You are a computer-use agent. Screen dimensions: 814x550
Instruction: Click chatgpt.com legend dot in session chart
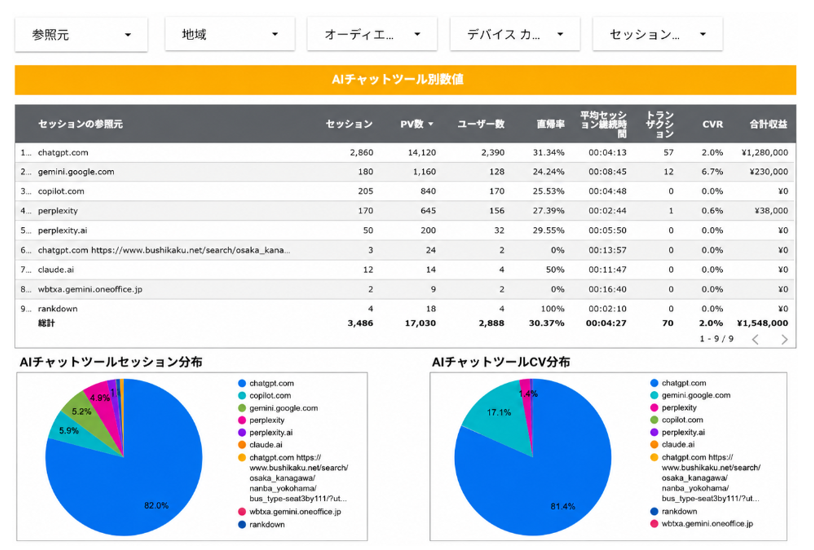pyautogui.click(x=241, y=383)
